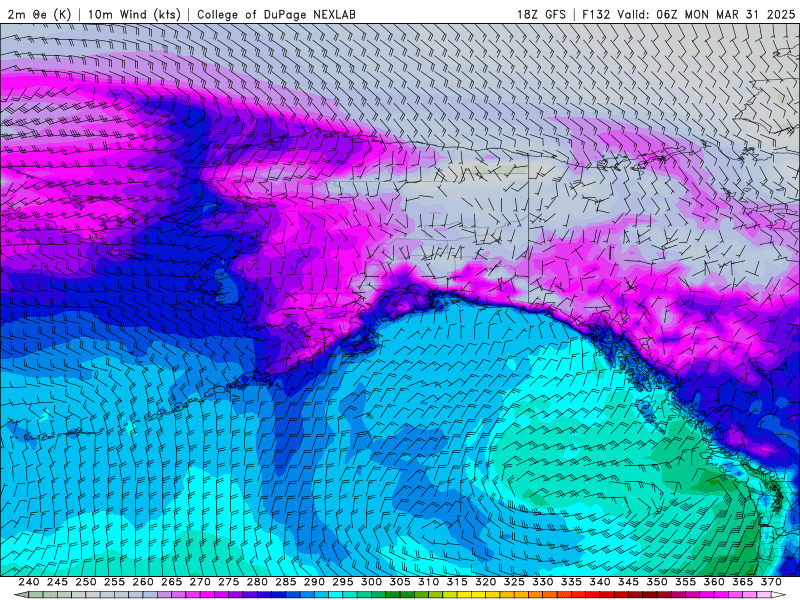Click the 260 scale label

[143, 582]
